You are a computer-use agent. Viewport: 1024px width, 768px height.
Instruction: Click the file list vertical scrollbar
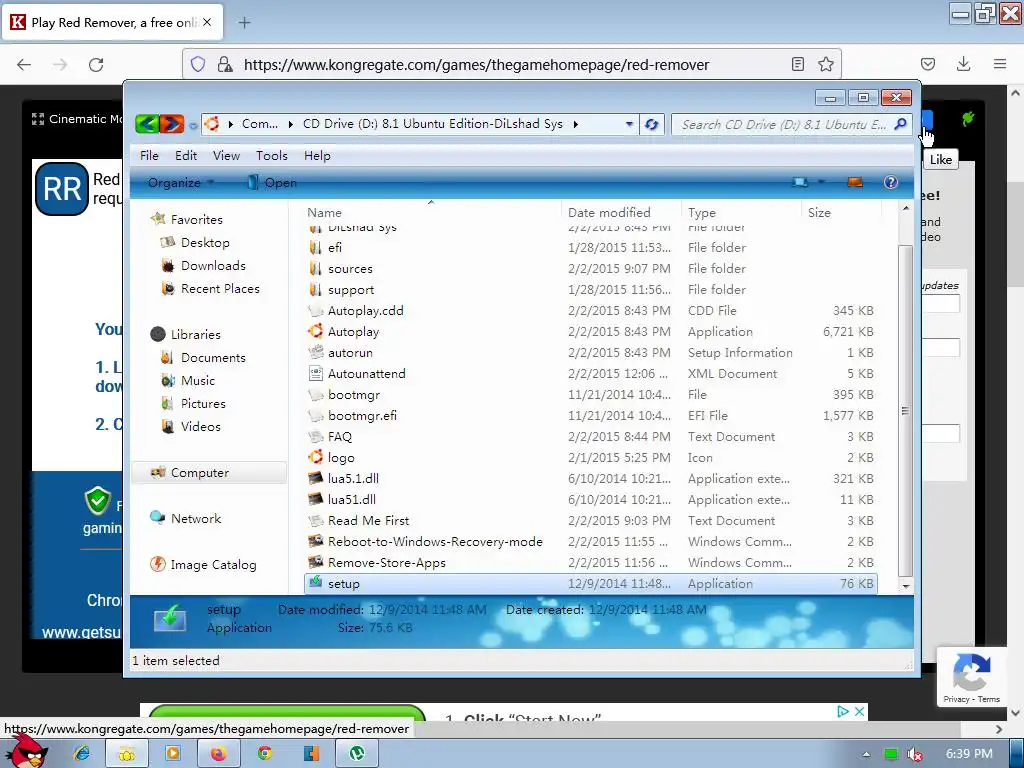coord(905,411)
